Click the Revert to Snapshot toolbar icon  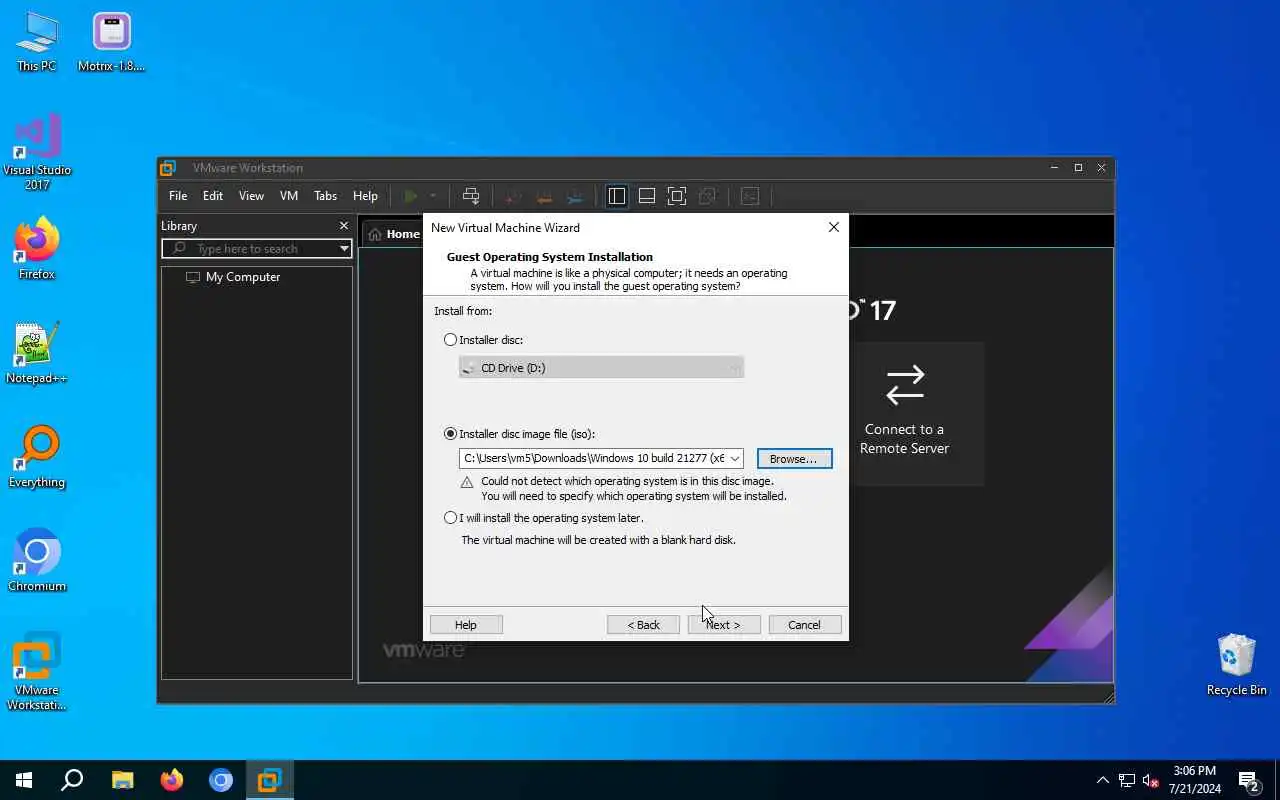[x=544, y=196]
